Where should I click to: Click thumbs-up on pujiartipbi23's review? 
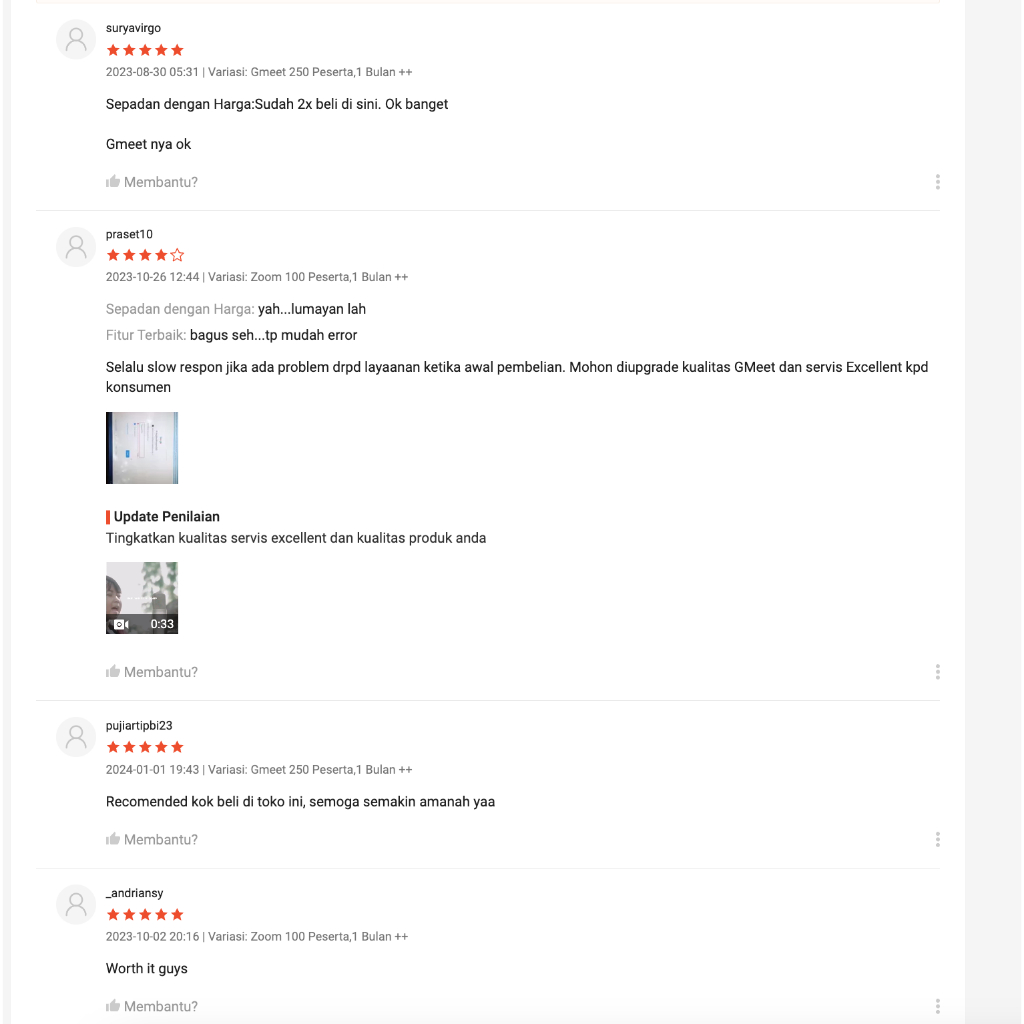[113, 839]
